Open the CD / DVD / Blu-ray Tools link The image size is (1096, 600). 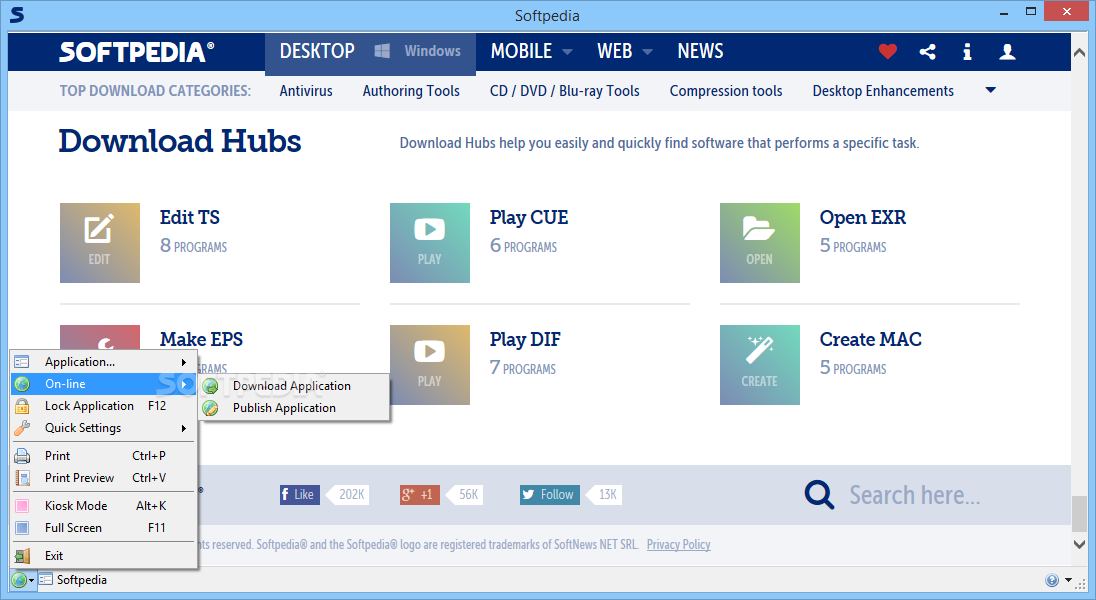[x=565, y=91]
